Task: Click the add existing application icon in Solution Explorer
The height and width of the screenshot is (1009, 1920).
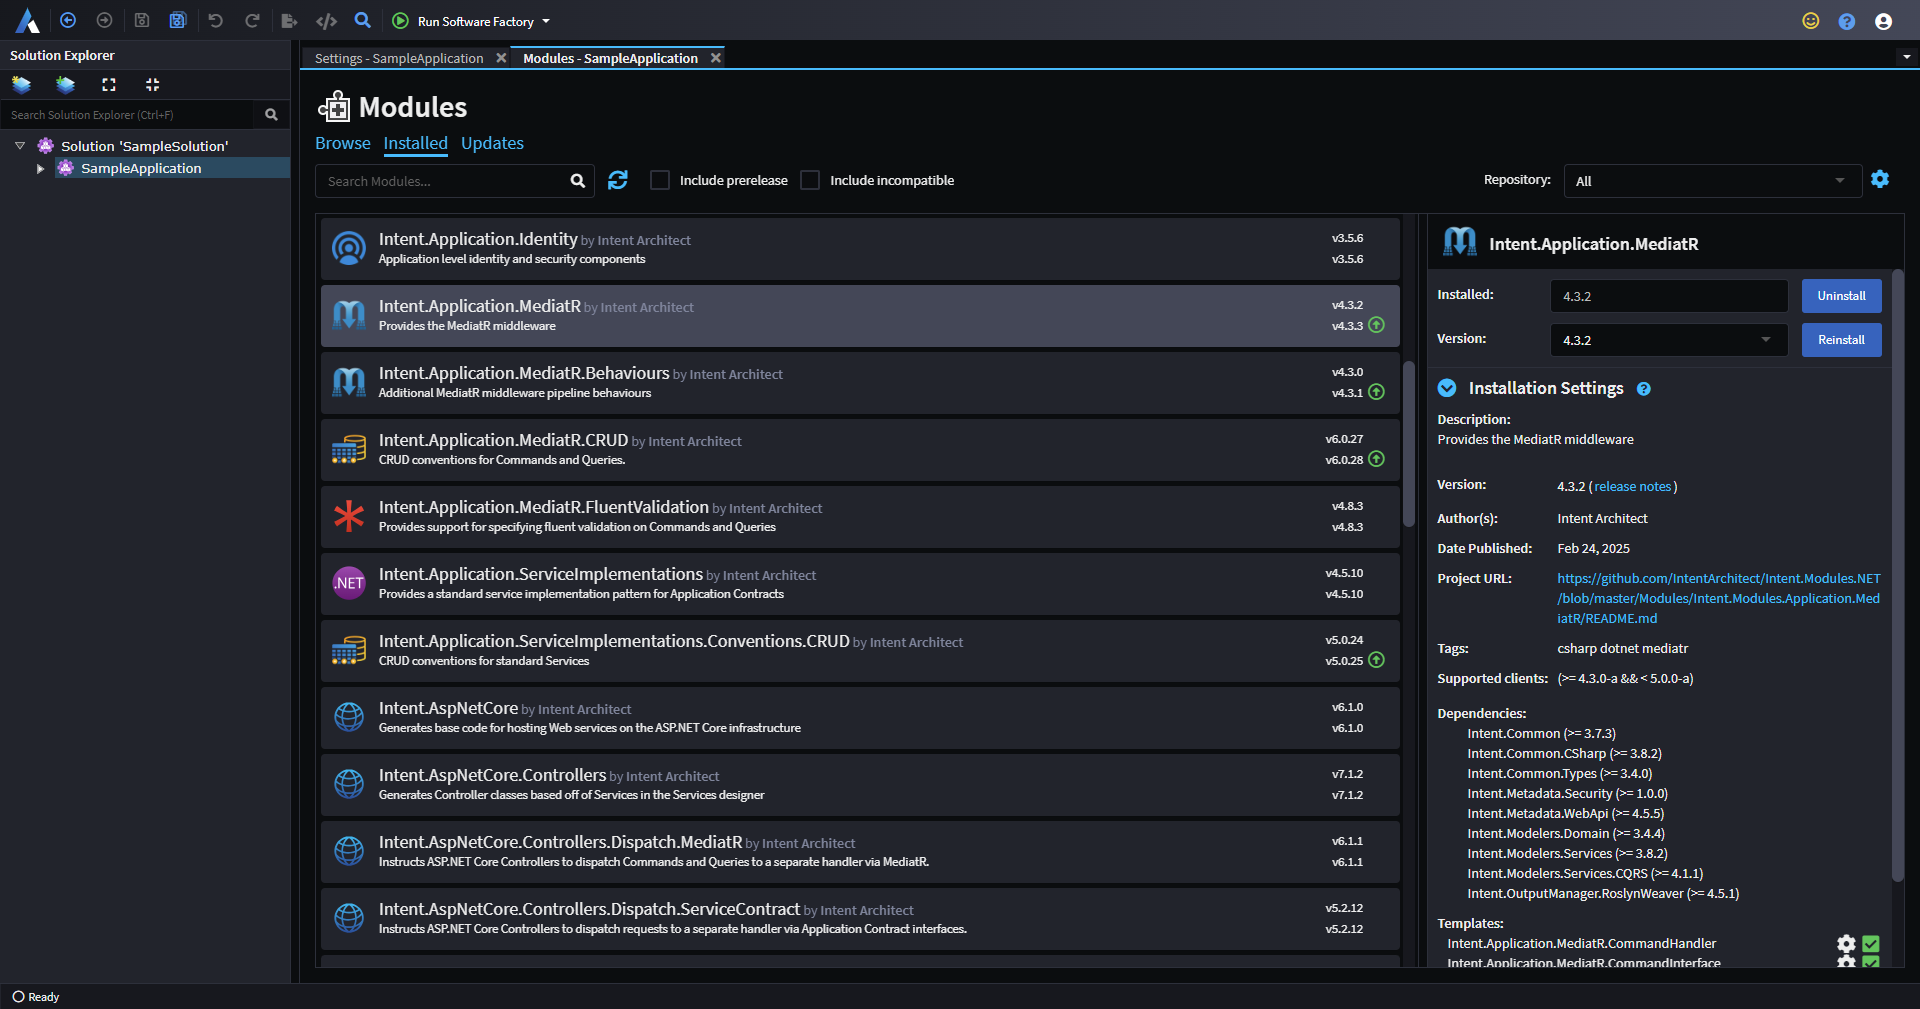Action: pyautogui.click(x=65, y=84)
